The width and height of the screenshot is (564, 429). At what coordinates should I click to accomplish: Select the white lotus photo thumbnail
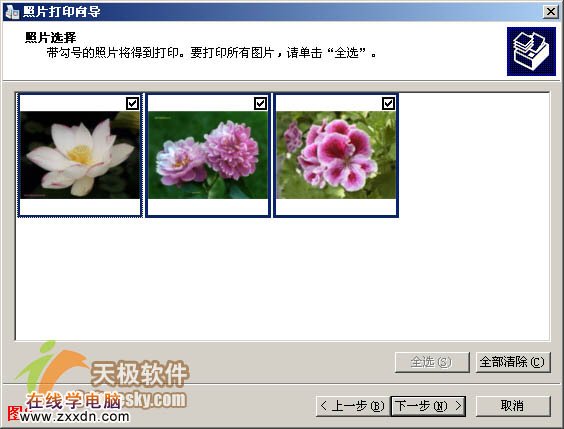click(x=80, y=155)
